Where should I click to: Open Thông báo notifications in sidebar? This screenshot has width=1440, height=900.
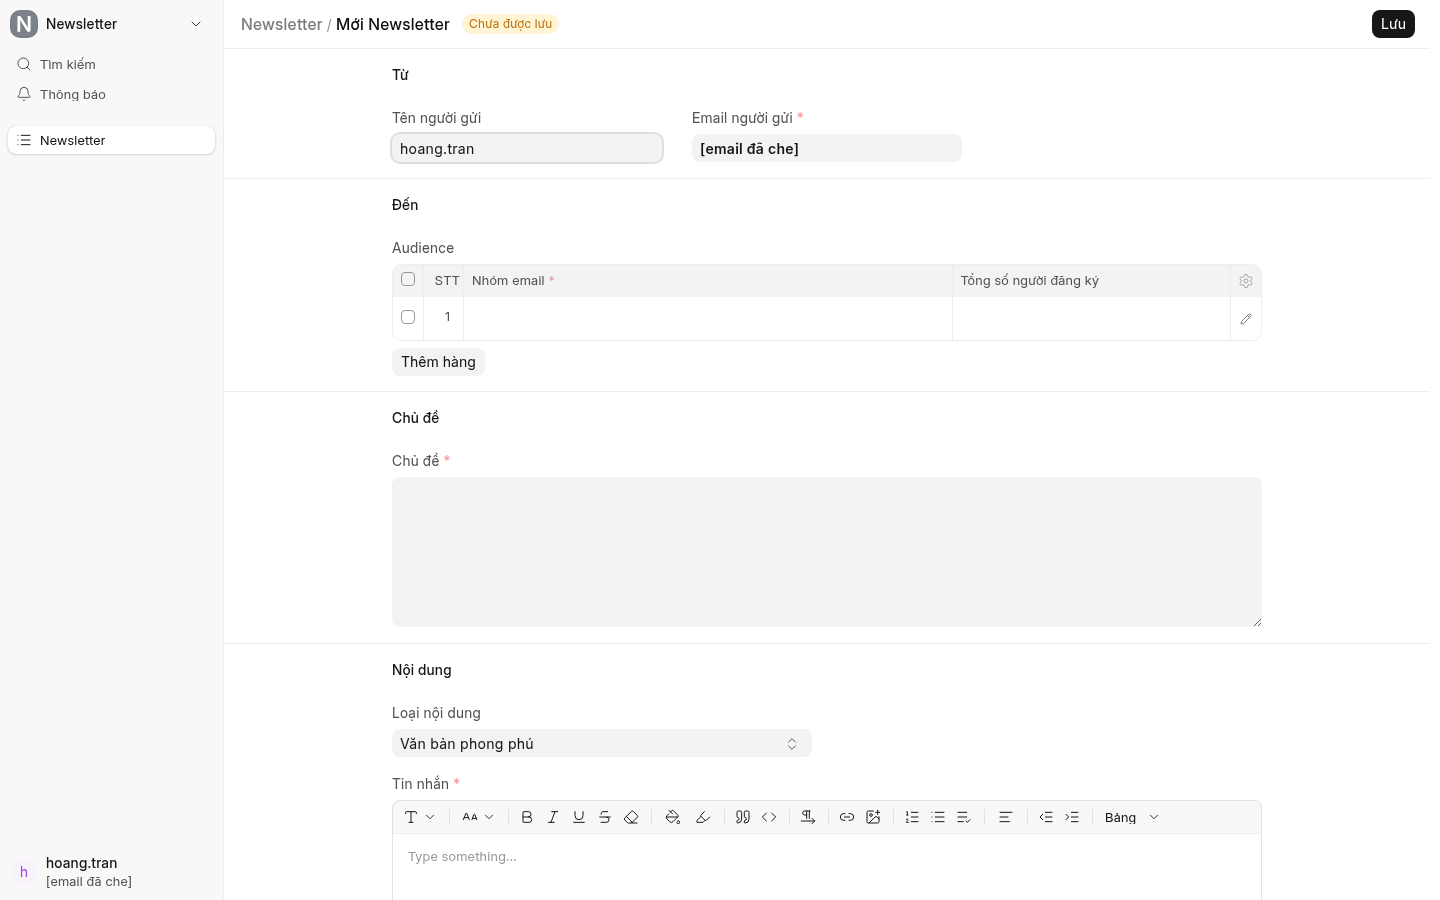111,94
